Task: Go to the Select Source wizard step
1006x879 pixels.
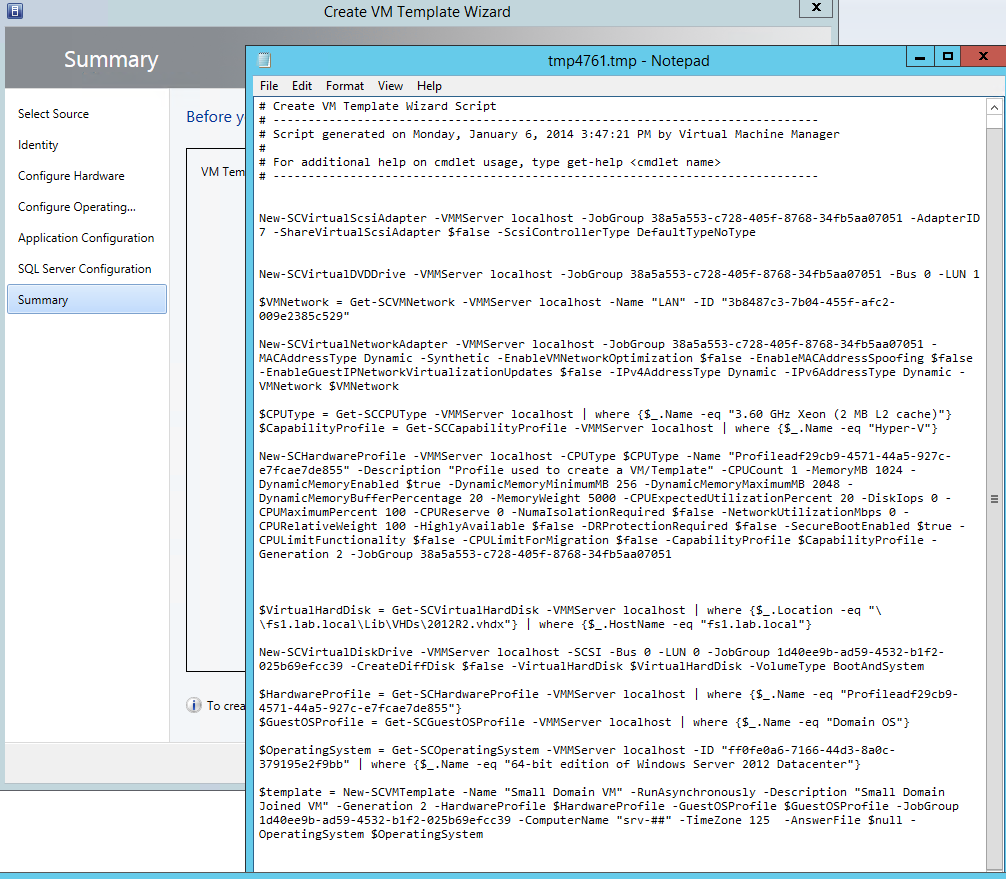Action: (x=53, y=114)
